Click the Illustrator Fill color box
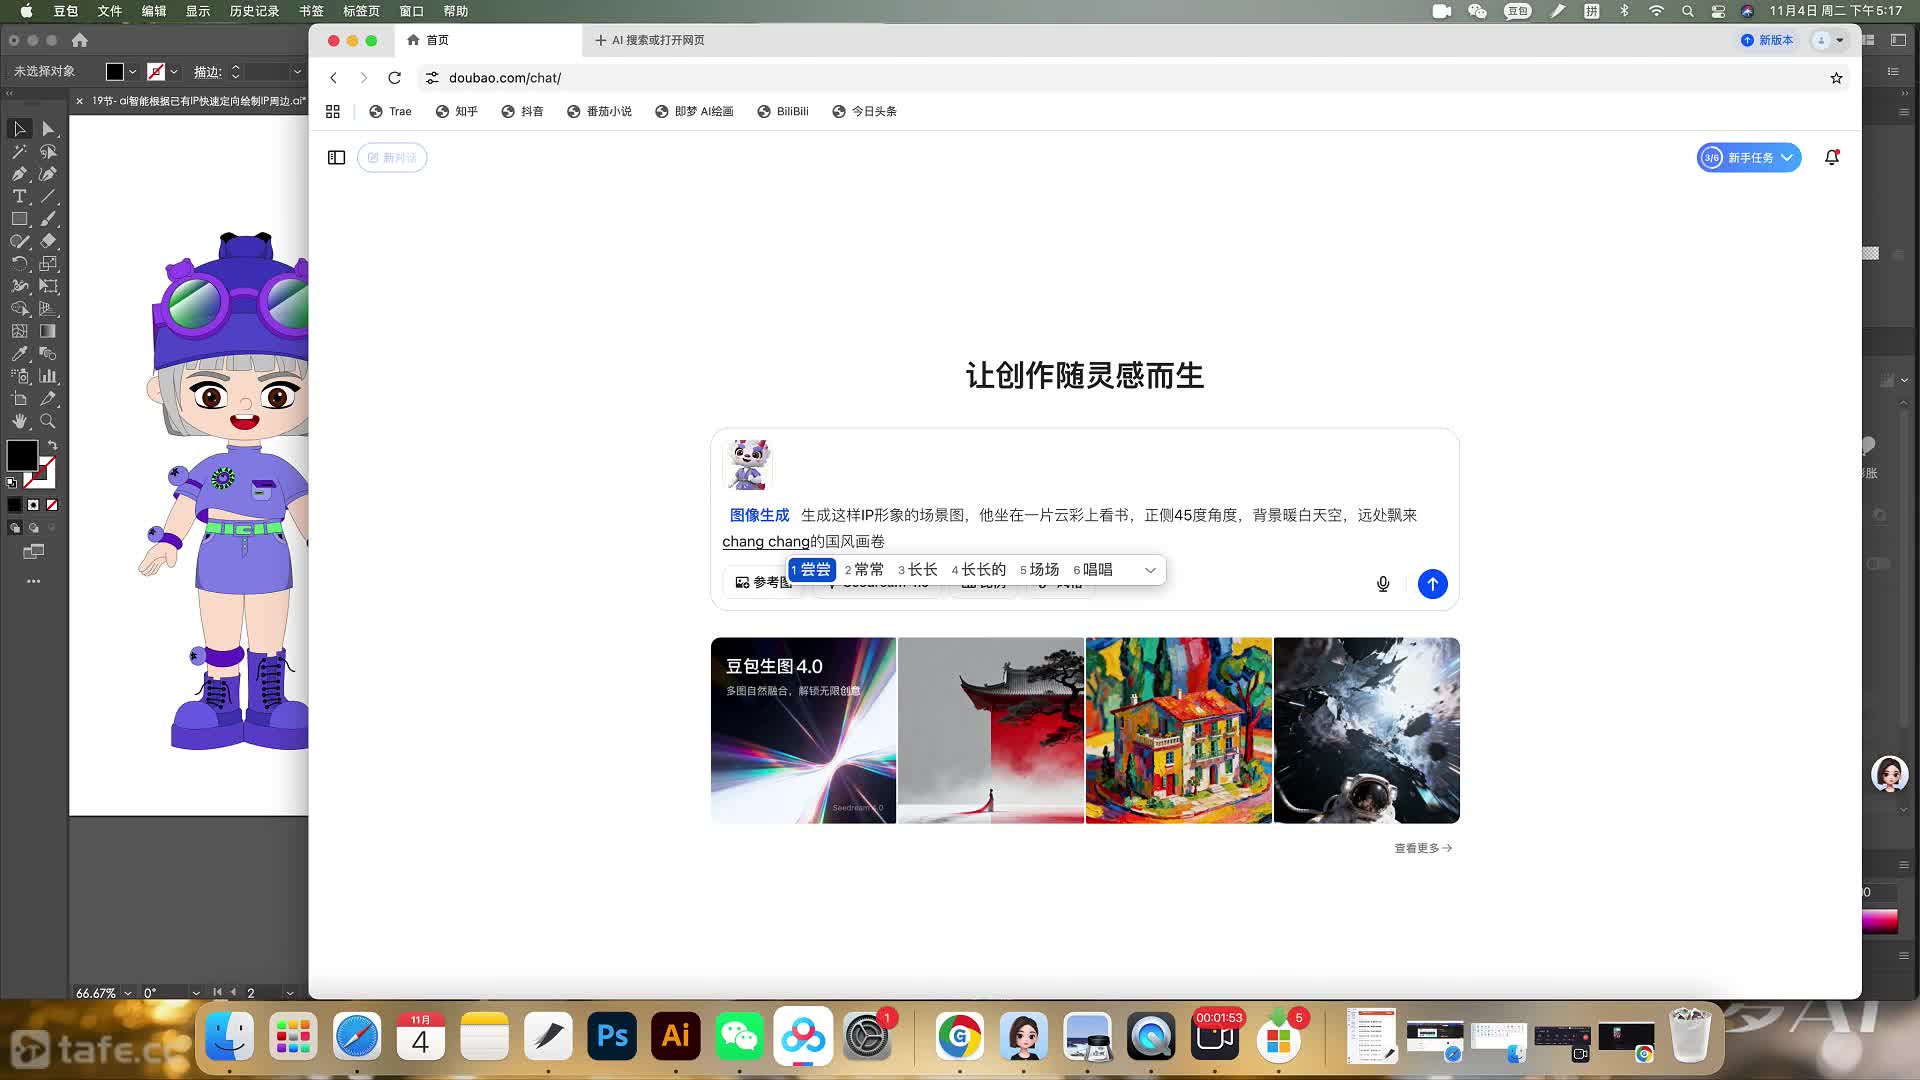The width and height of the screenshot is (1920, 1080). click(22, 455)
